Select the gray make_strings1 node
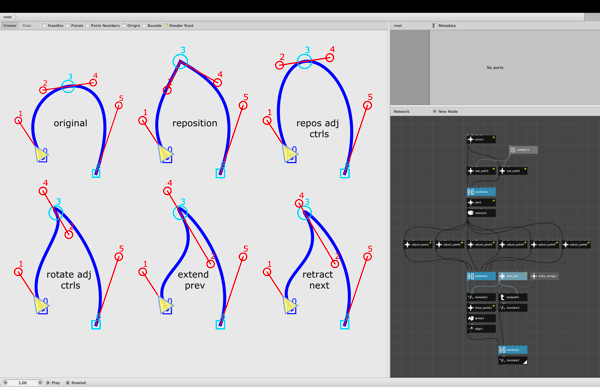This screenshot has height=387, width=600. (x=544, y=276)
